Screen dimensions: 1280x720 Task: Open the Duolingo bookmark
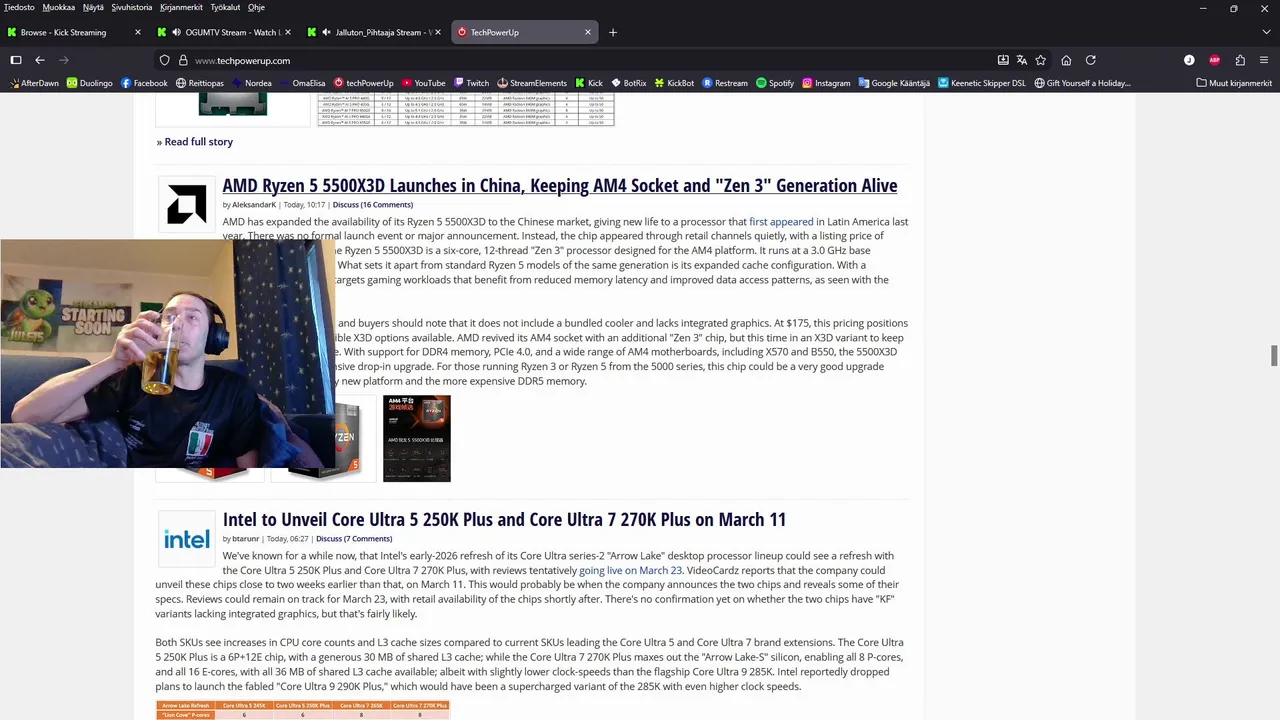point(90,83)
